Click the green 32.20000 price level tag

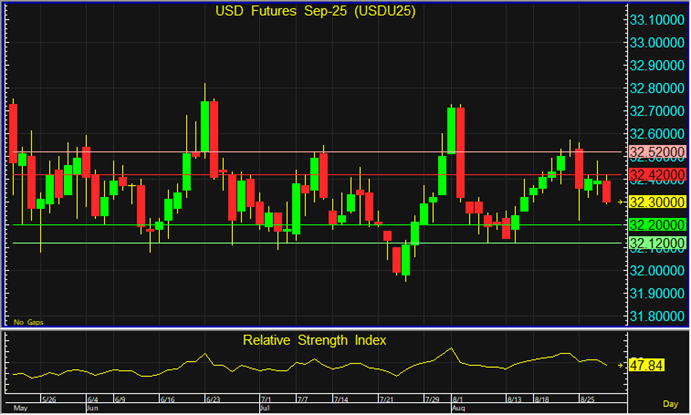click(656, 225)
